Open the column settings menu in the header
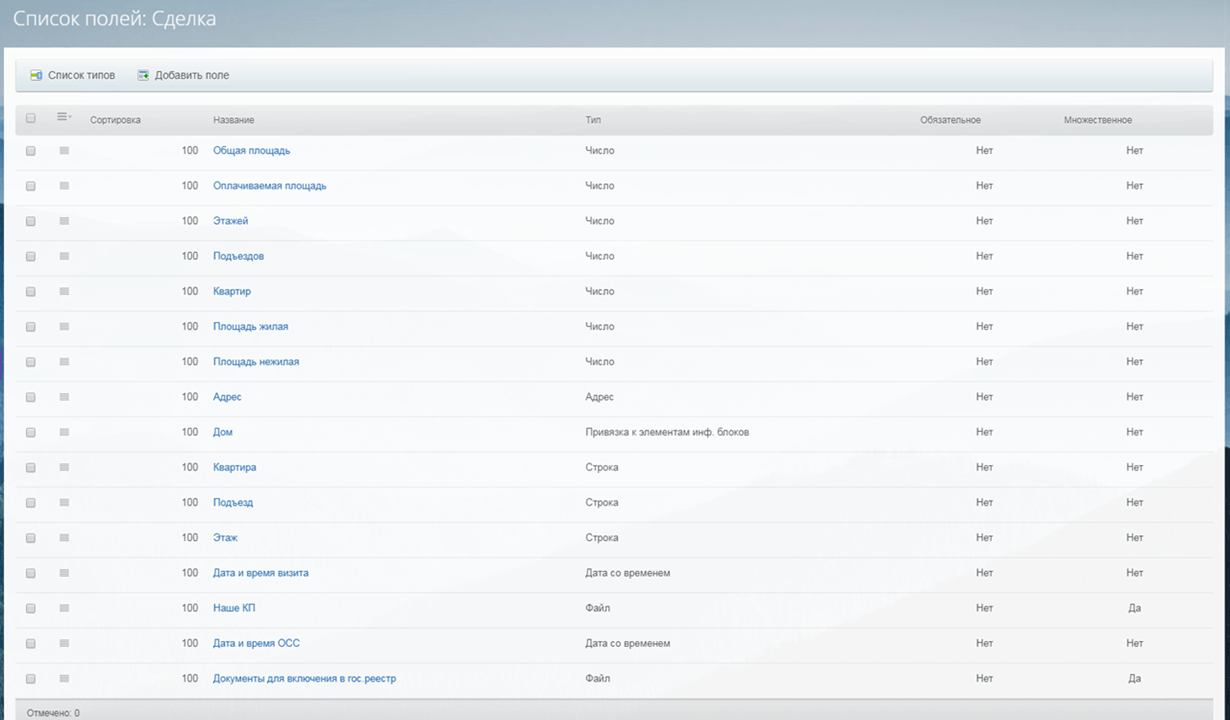This screenshot has height=720, width=1230. click(64, 117)
